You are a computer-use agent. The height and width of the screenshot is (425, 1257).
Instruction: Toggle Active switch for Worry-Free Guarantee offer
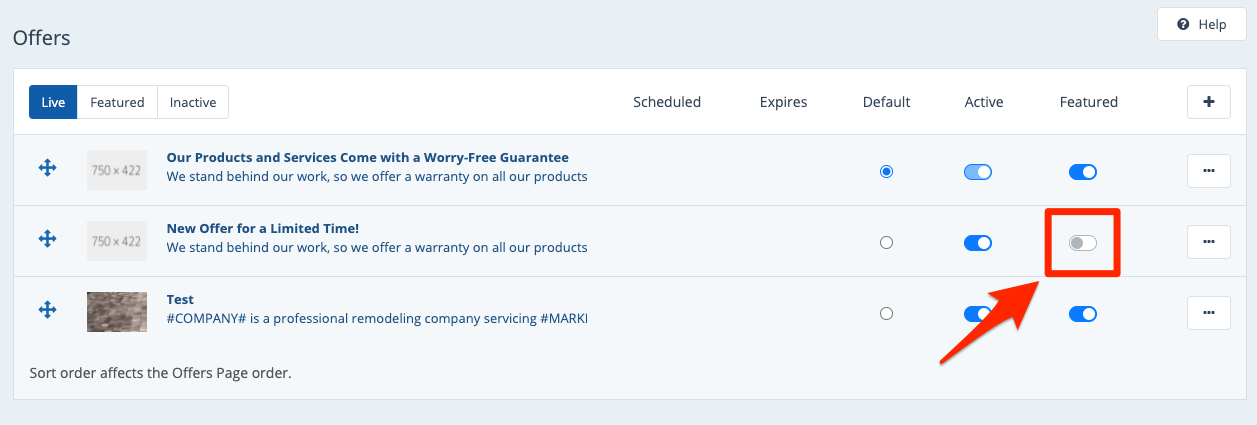[x=977, y=172]
